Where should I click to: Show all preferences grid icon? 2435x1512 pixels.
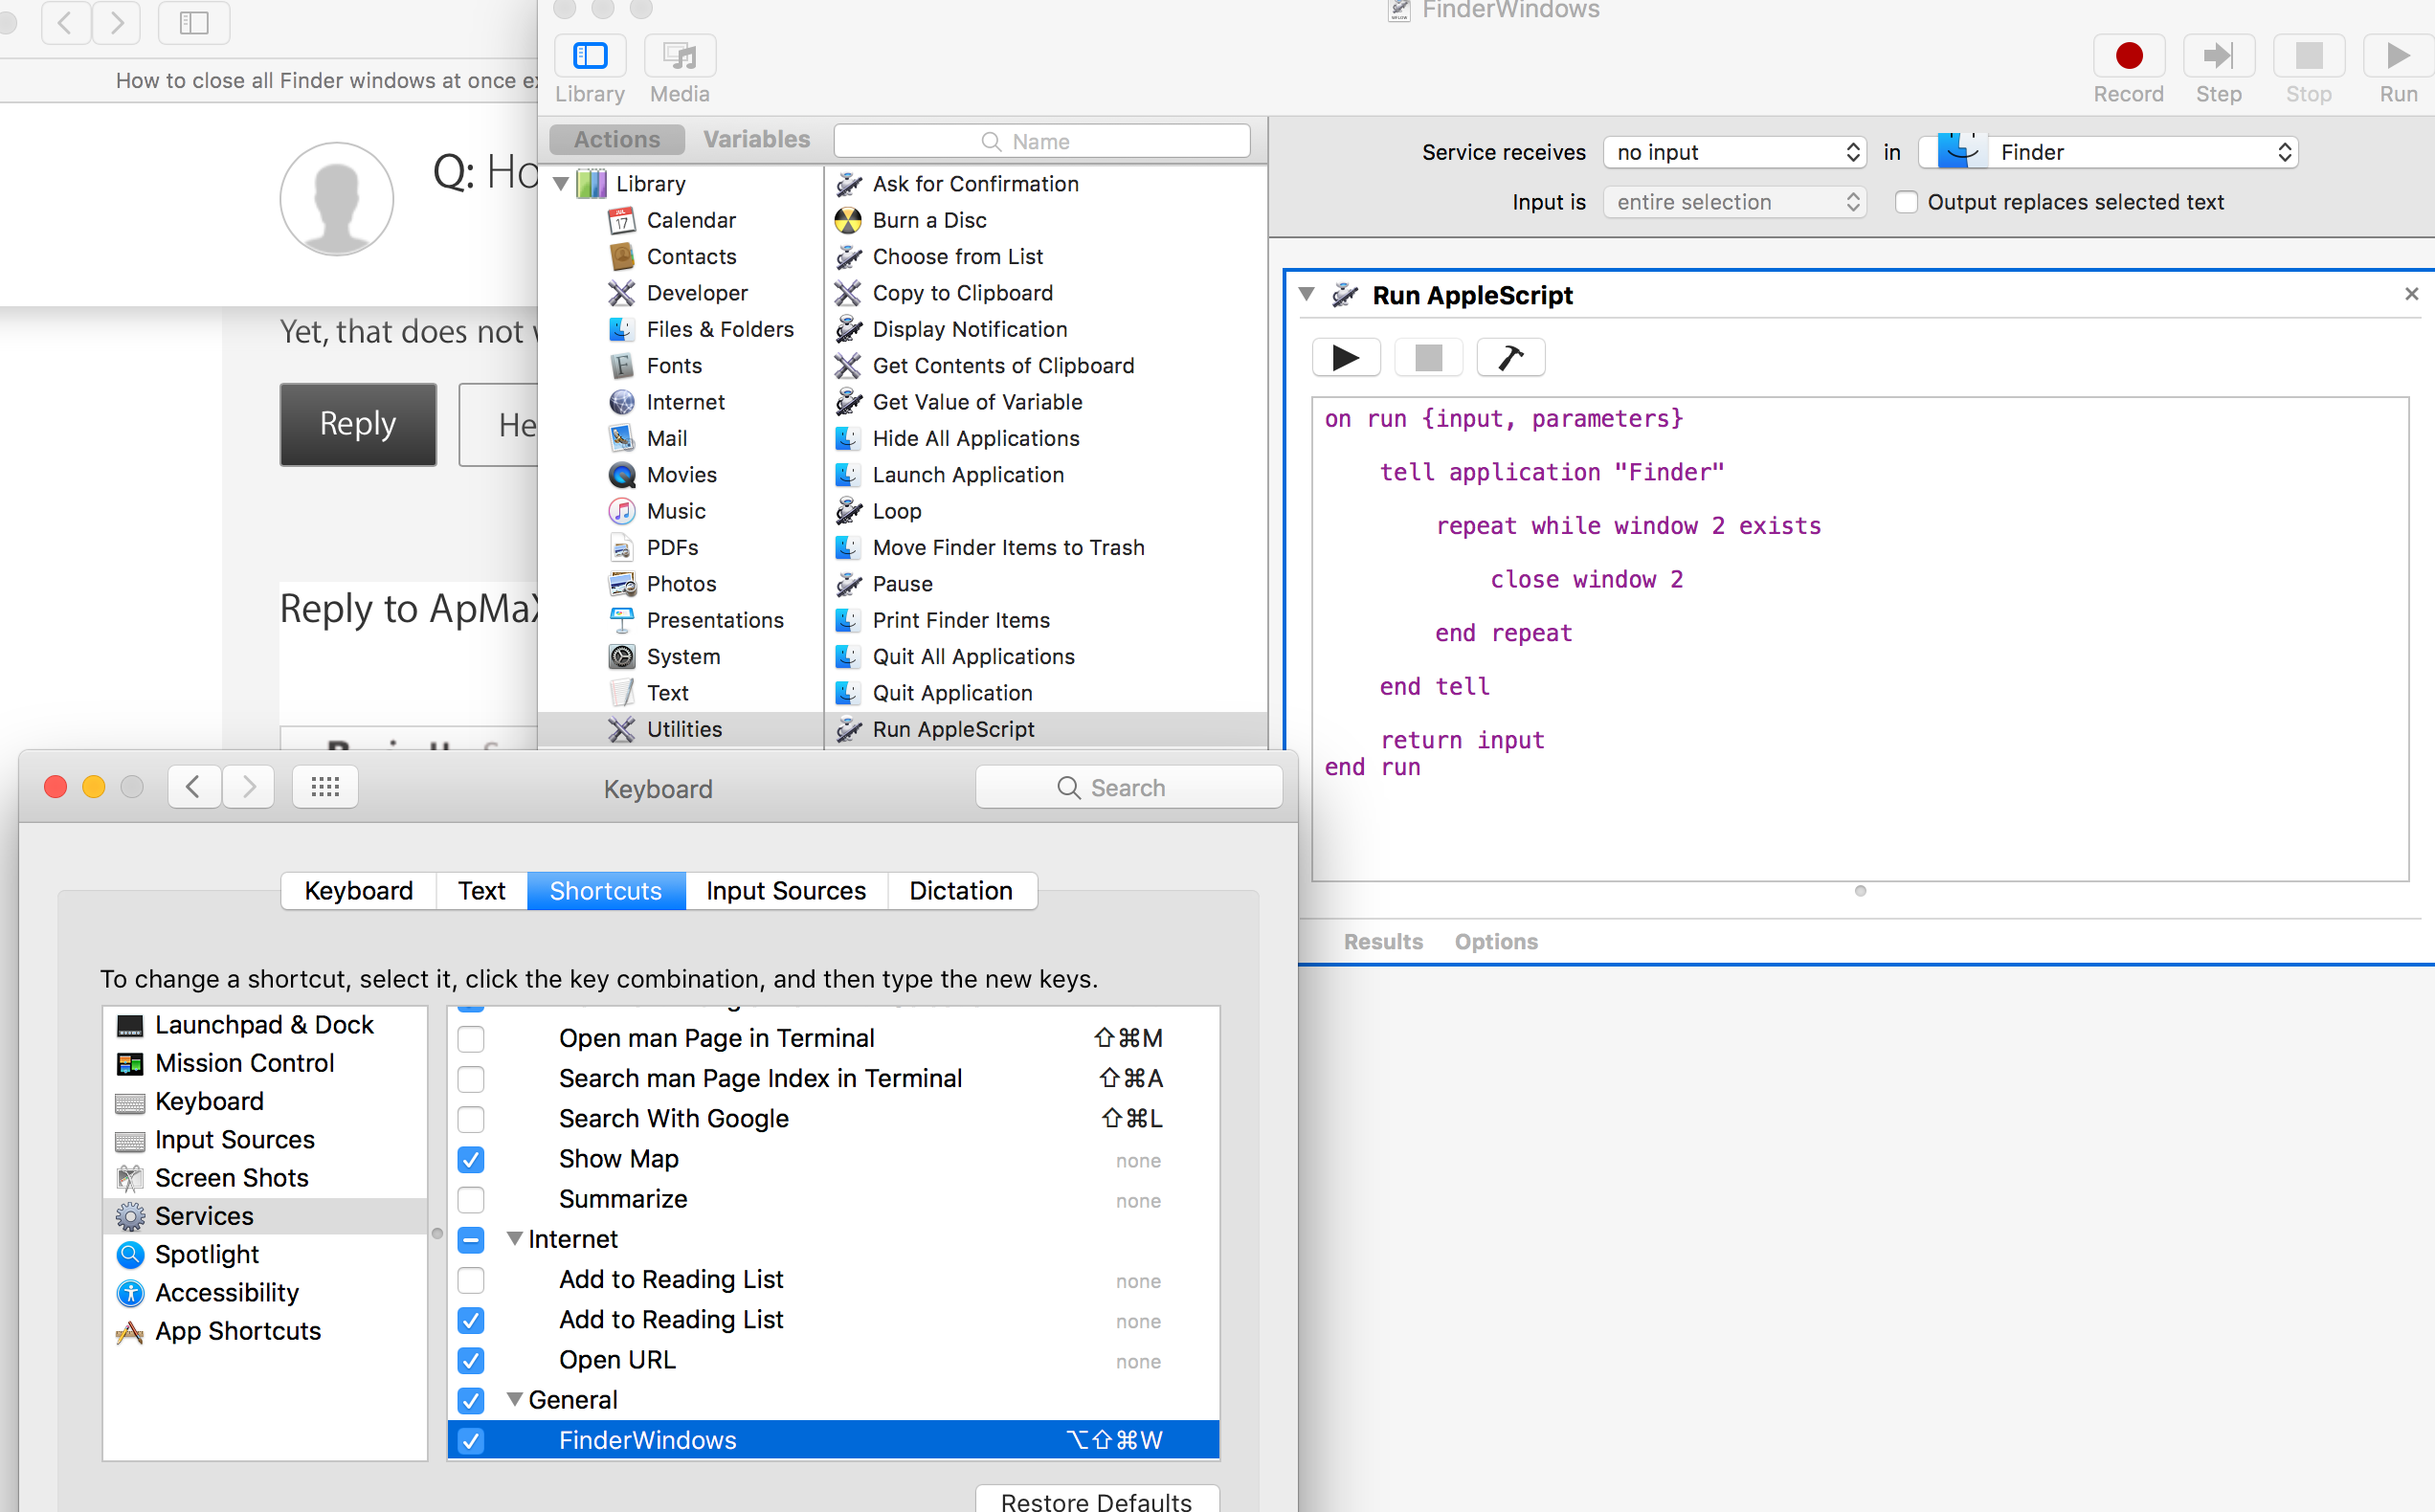pyautogui.click(x=325, y=788)
